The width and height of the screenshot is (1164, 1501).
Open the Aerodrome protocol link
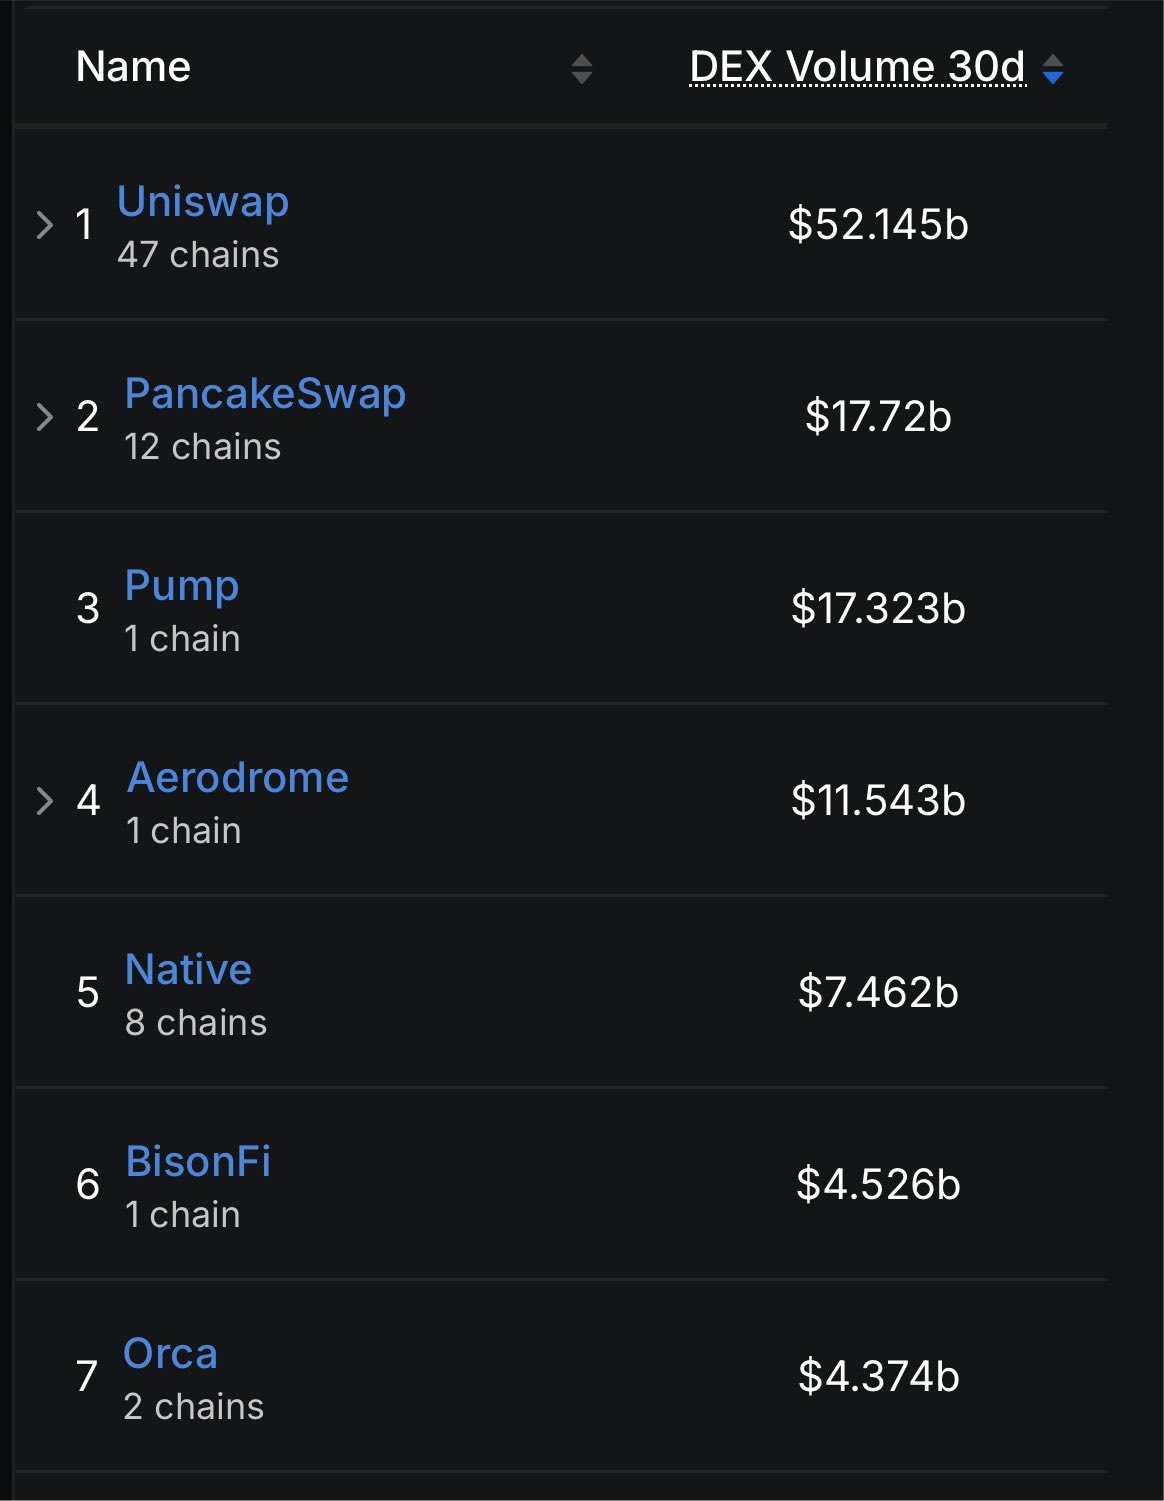click(x=238, y=777)
